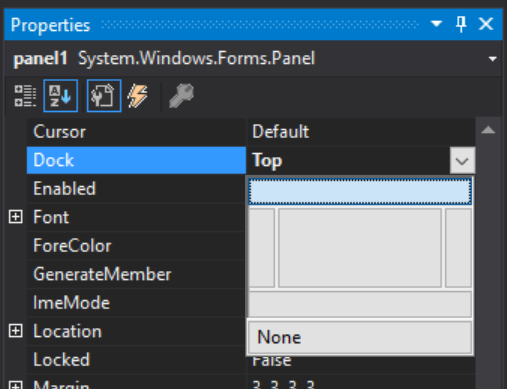Choose the Left dock region
The width and height of the screenshot is (507, 389).
[x=262, y=248]
